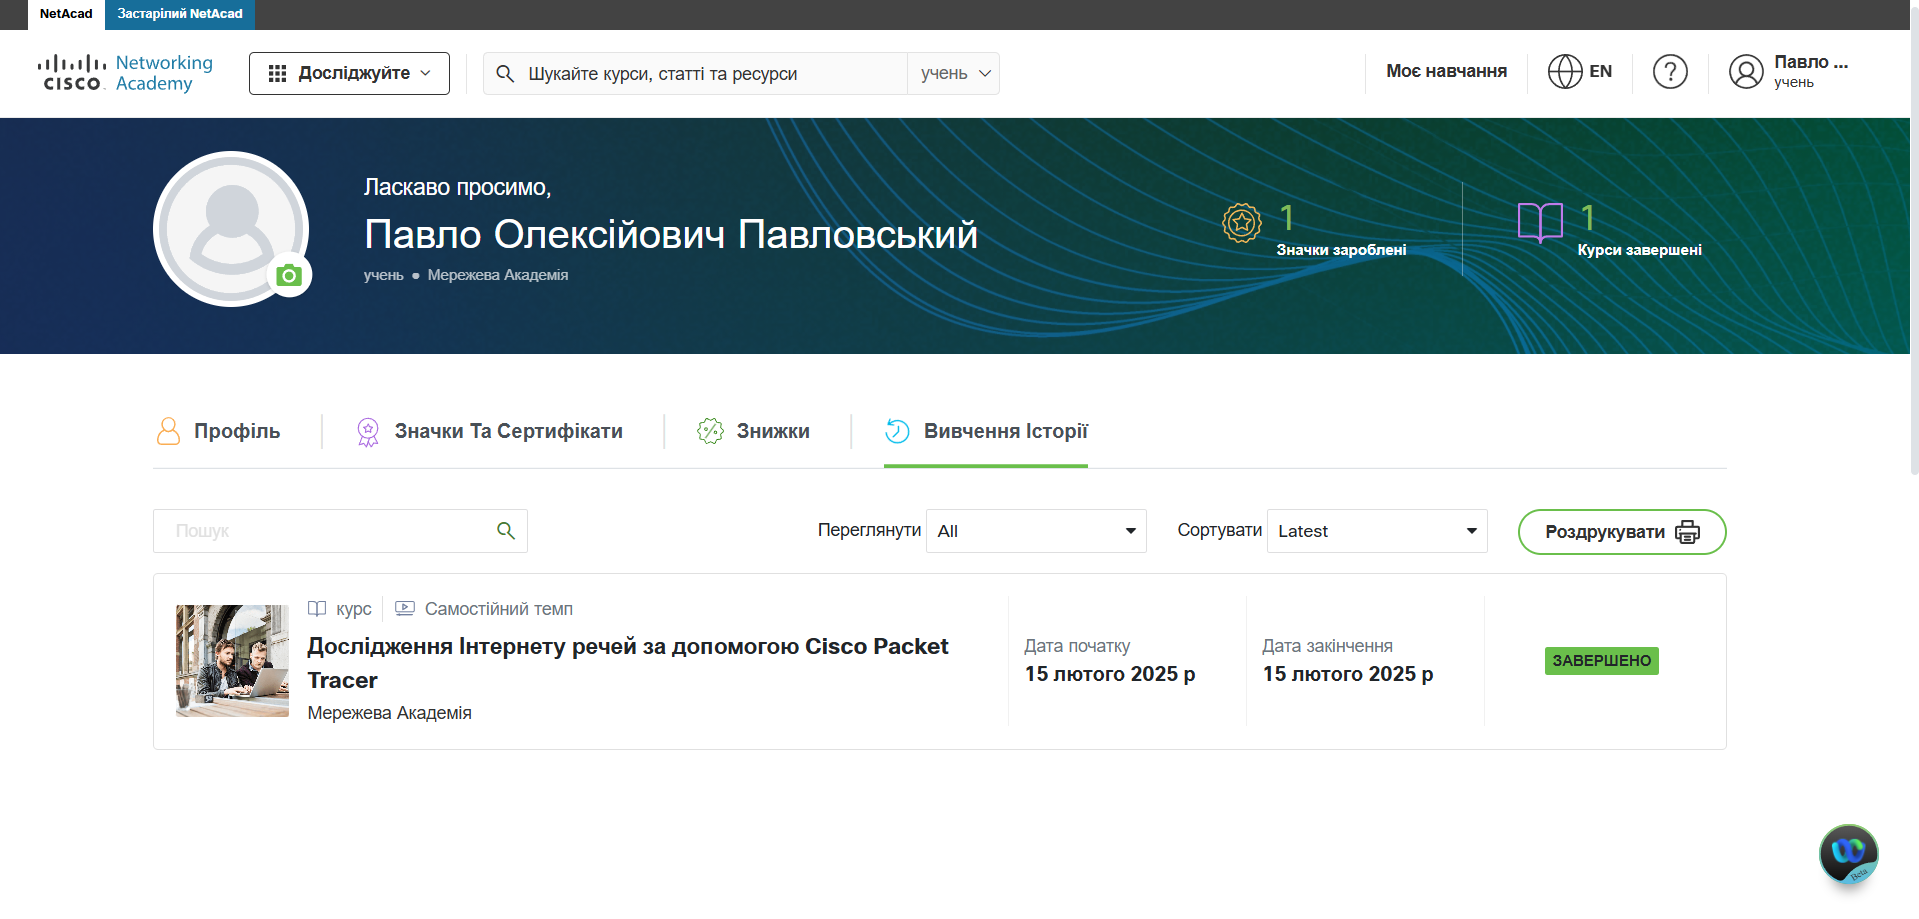
Task: Select the Вивчення Історії tab
Action: click(986, 431)
